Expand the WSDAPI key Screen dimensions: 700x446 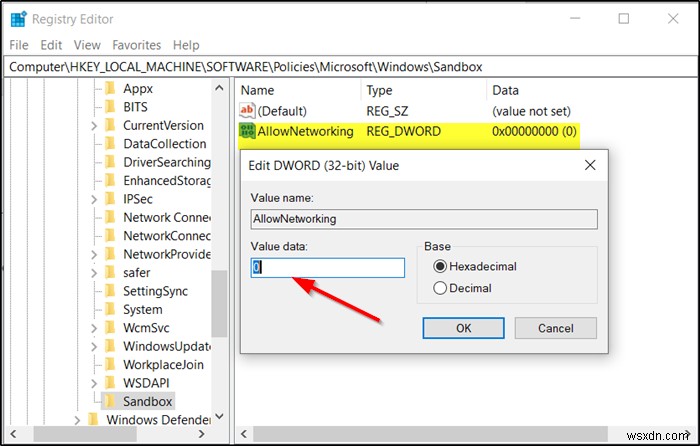tap(94, 383)
